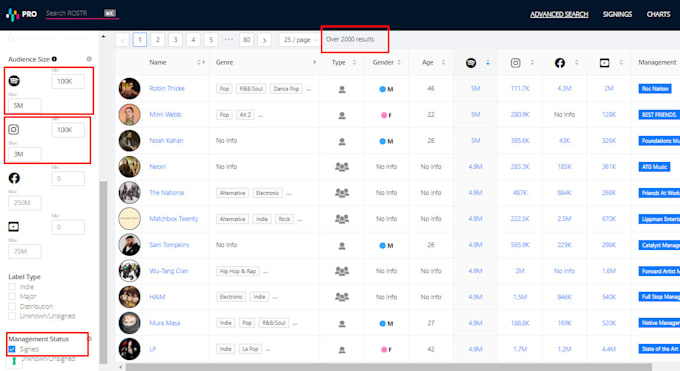Go to the previous results page arrow

click(122, 40)
